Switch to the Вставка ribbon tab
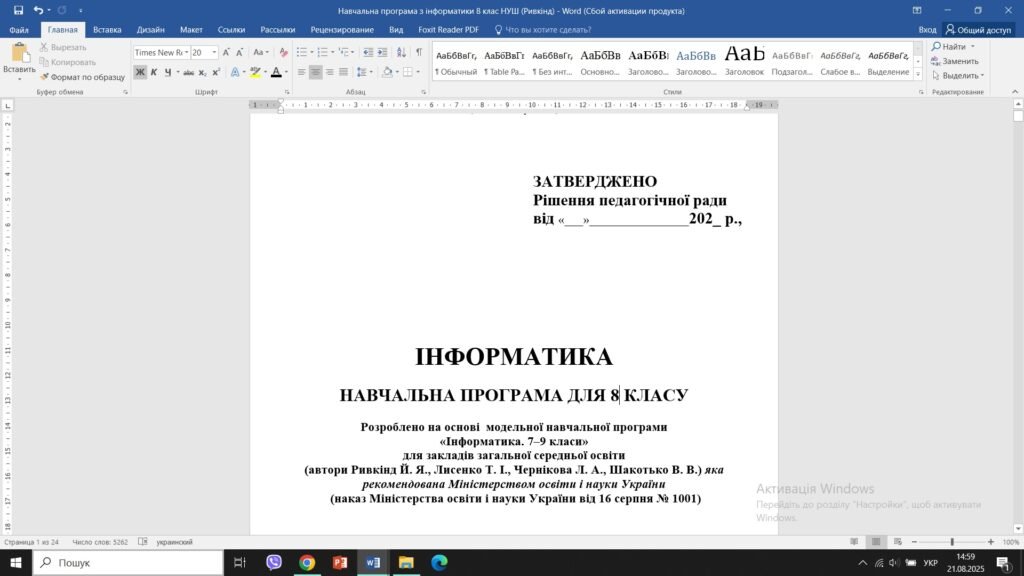This screenshot has width=1024, height=576. click(107, 29)
